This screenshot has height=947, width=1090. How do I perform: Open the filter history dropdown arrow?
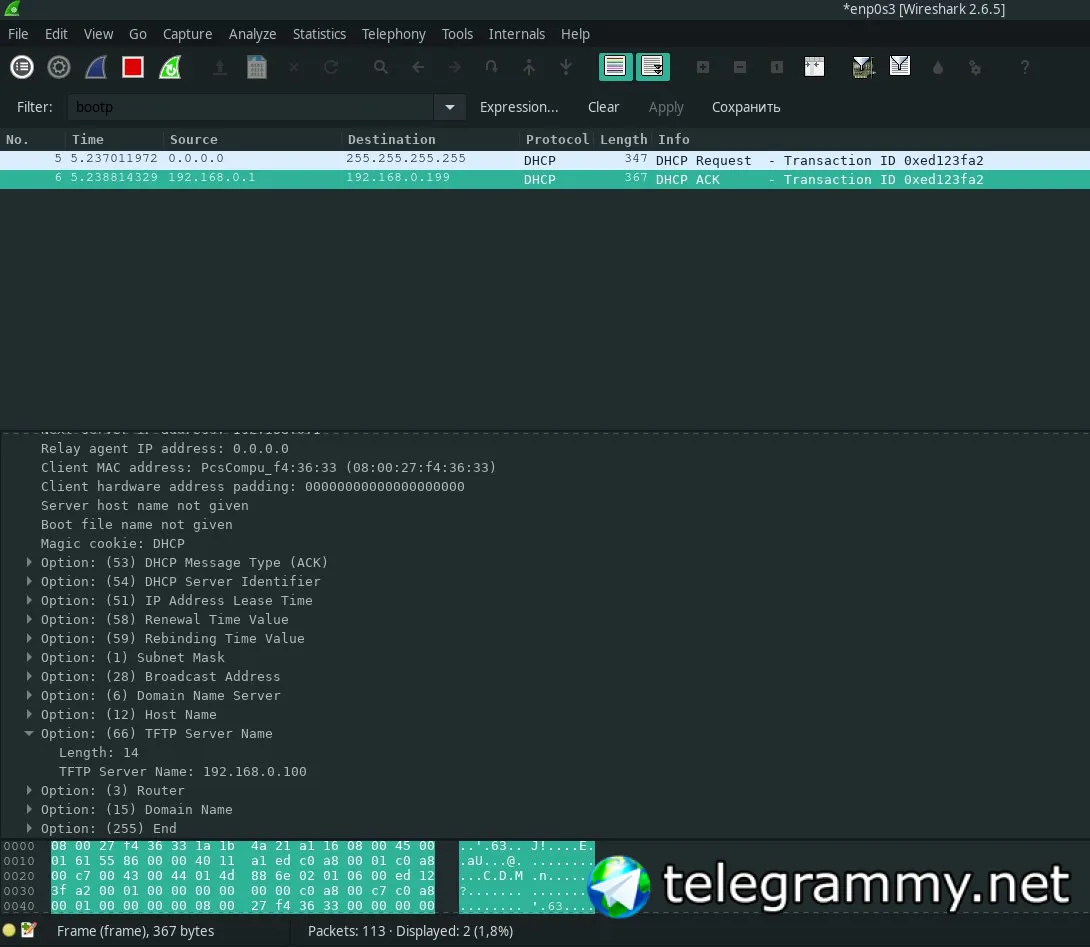(449, 107)
